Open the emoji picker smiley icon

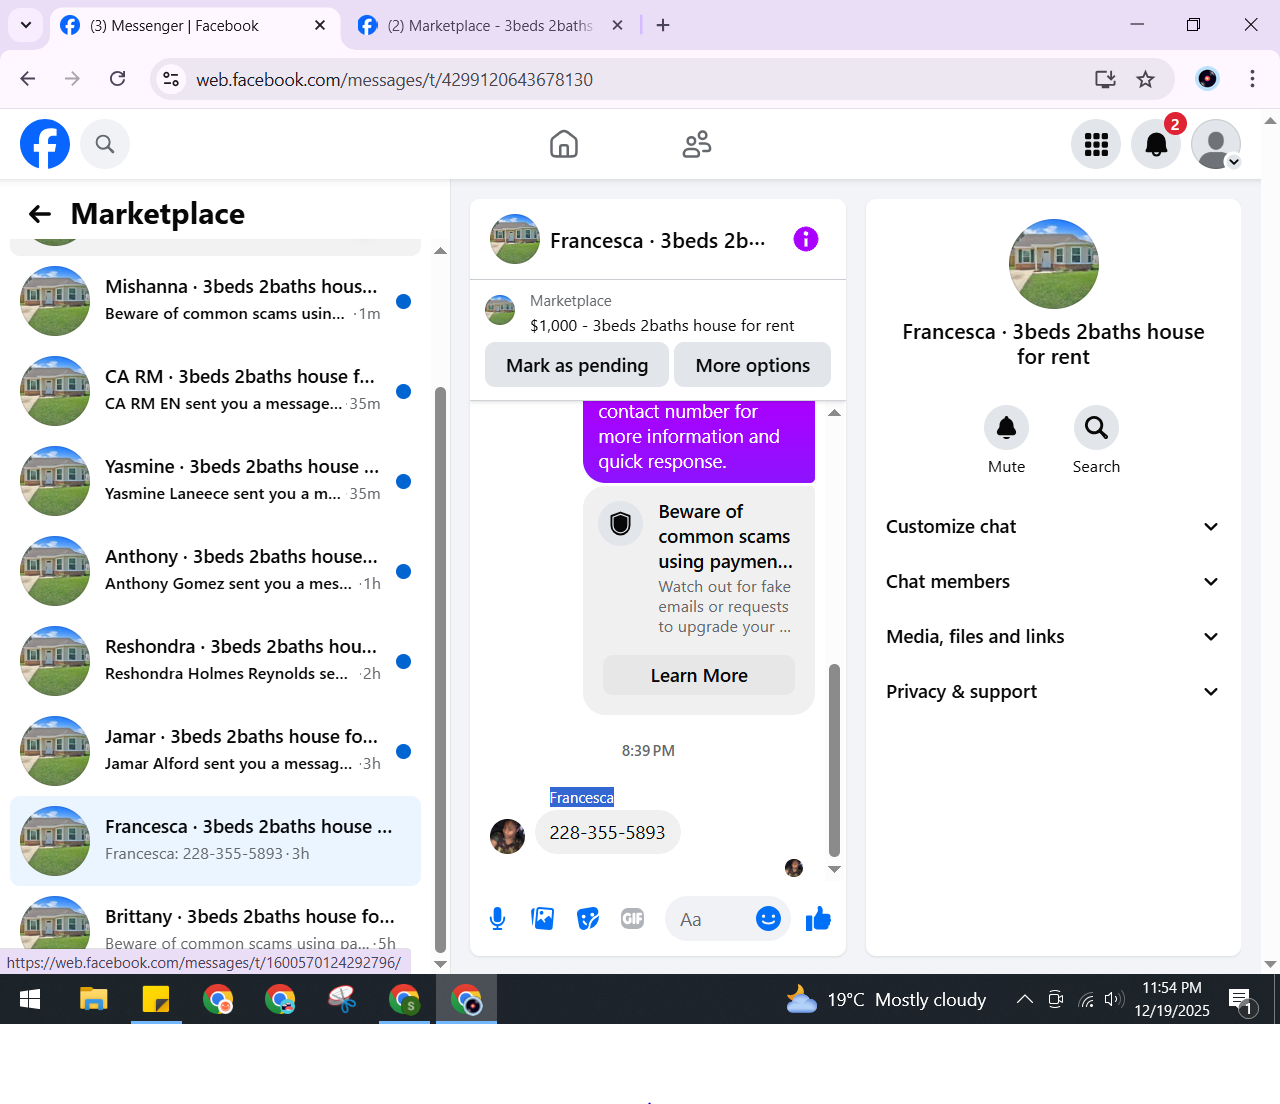pyautogui.click(x=768, y=919)
